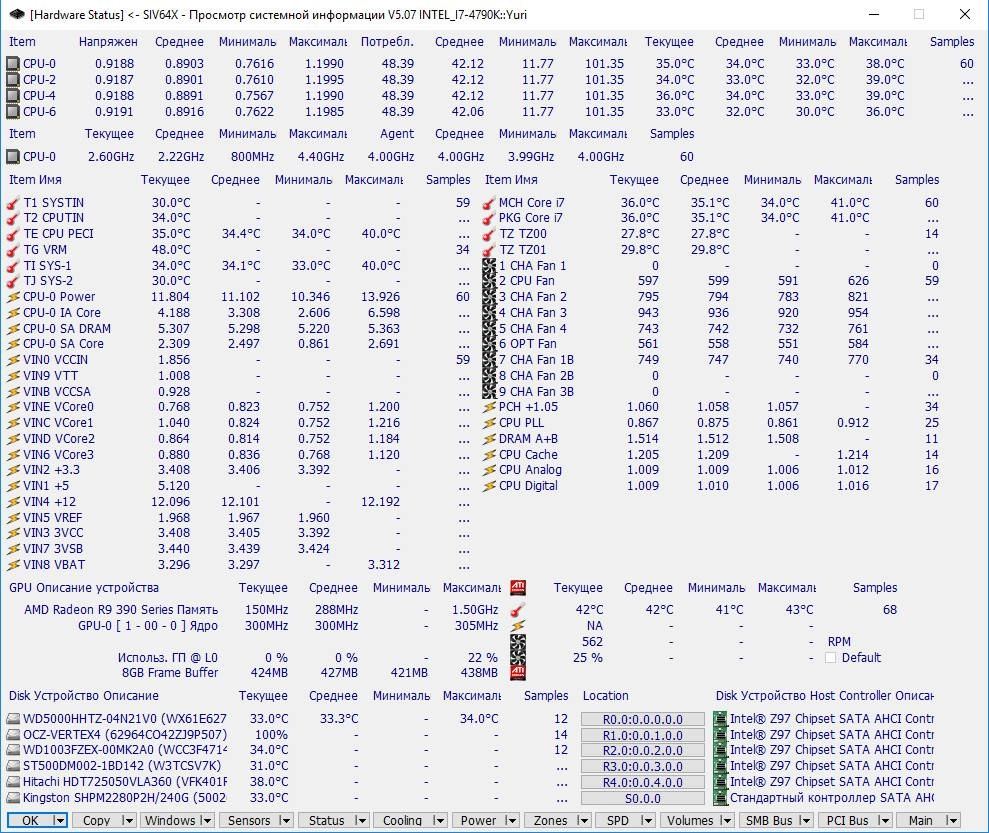The height and width of the screenshot is (833, 989).
Task: Click the TZ TZ00 thermometer icon
Action: [489, 235]
